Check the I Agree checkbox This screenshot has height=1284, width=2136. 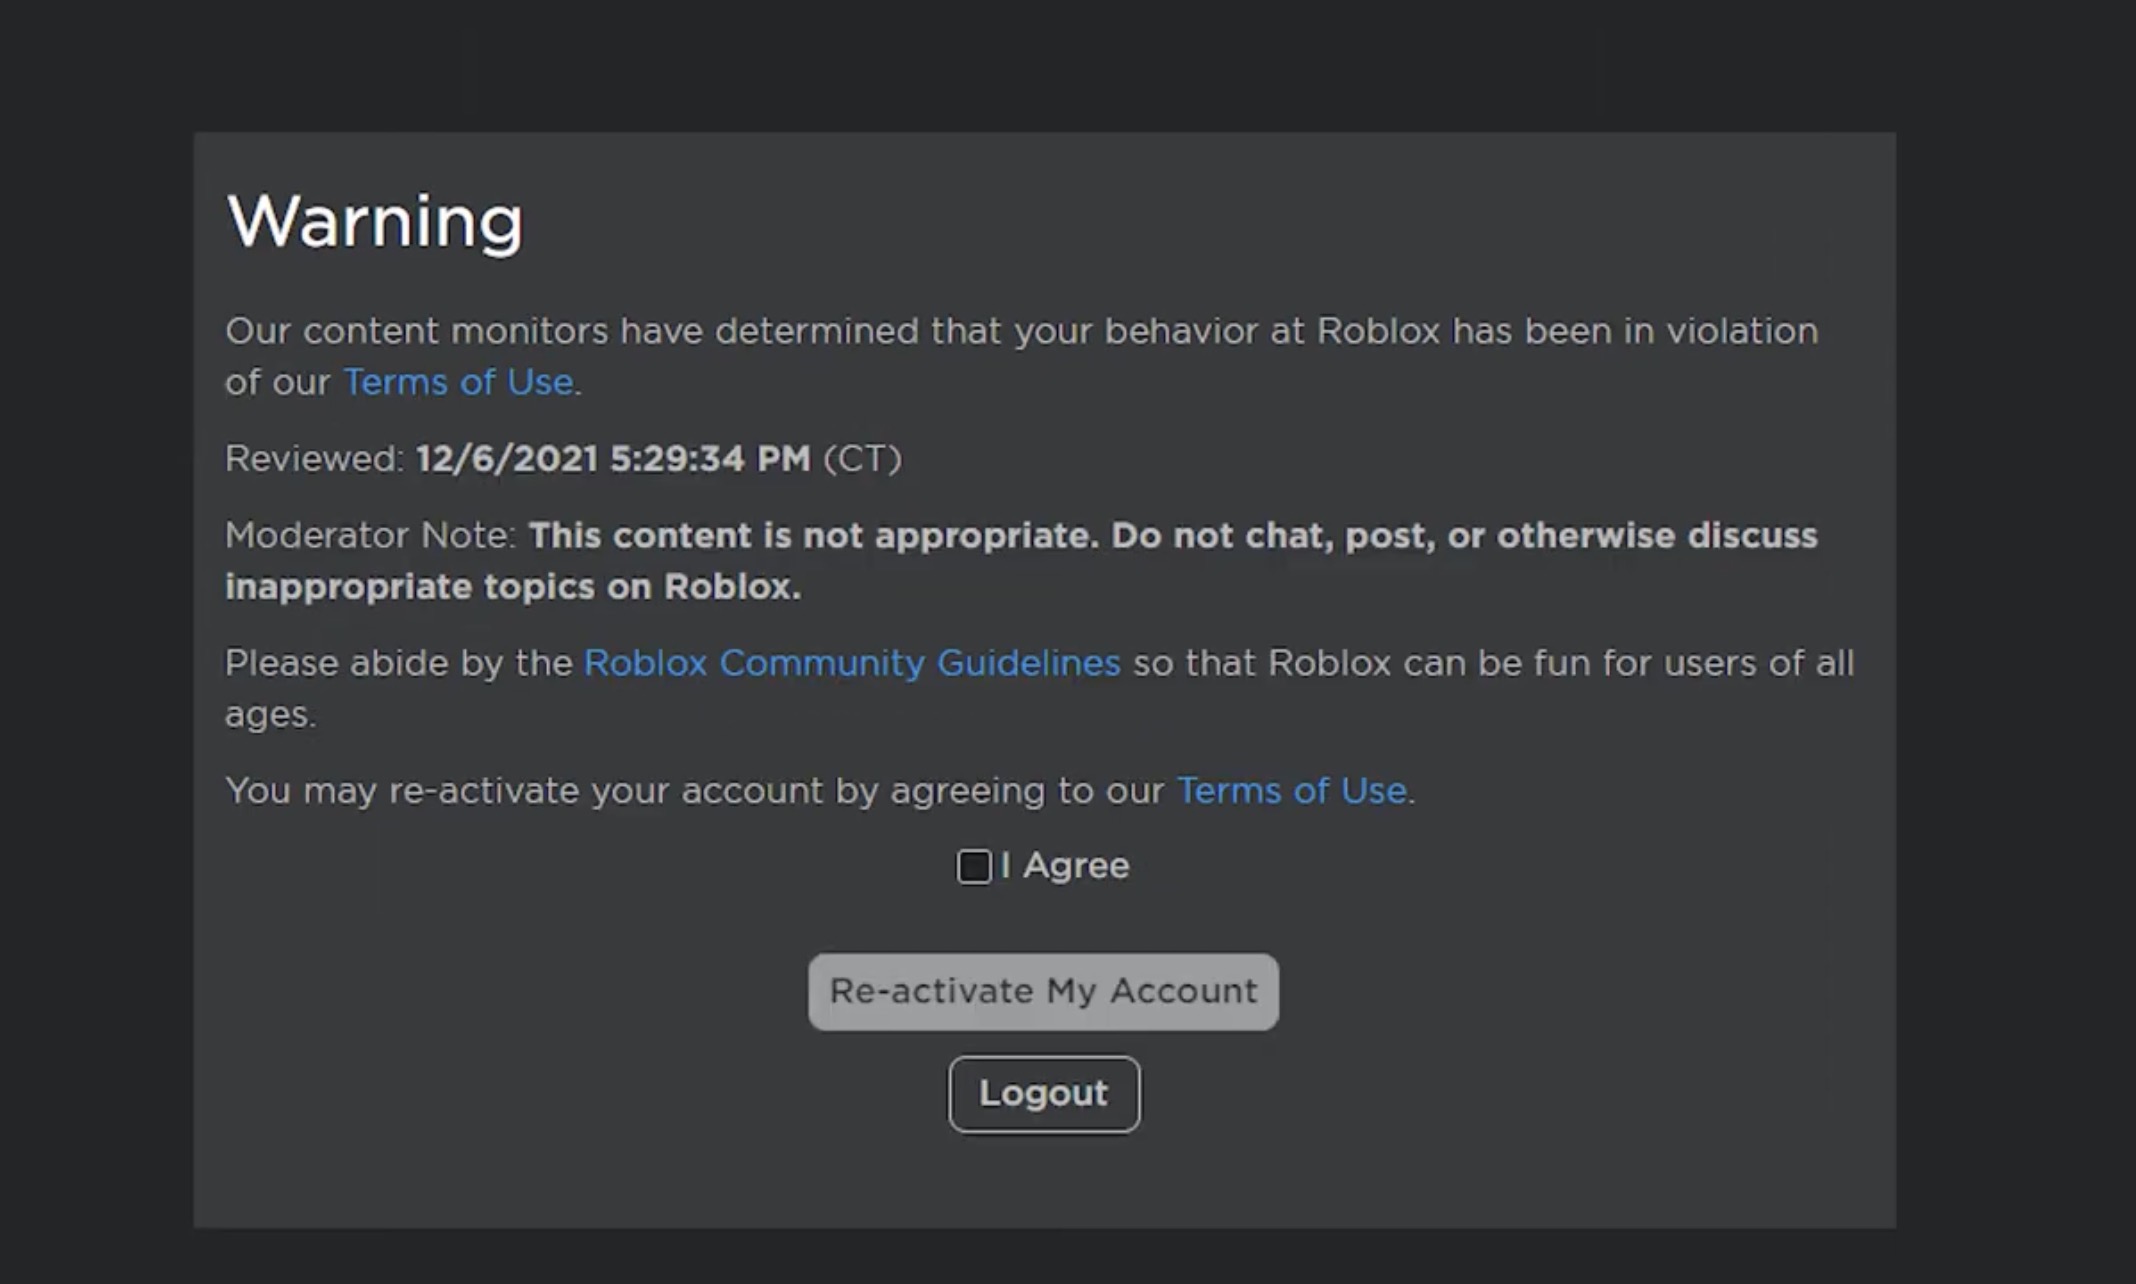tap(973, 866)
